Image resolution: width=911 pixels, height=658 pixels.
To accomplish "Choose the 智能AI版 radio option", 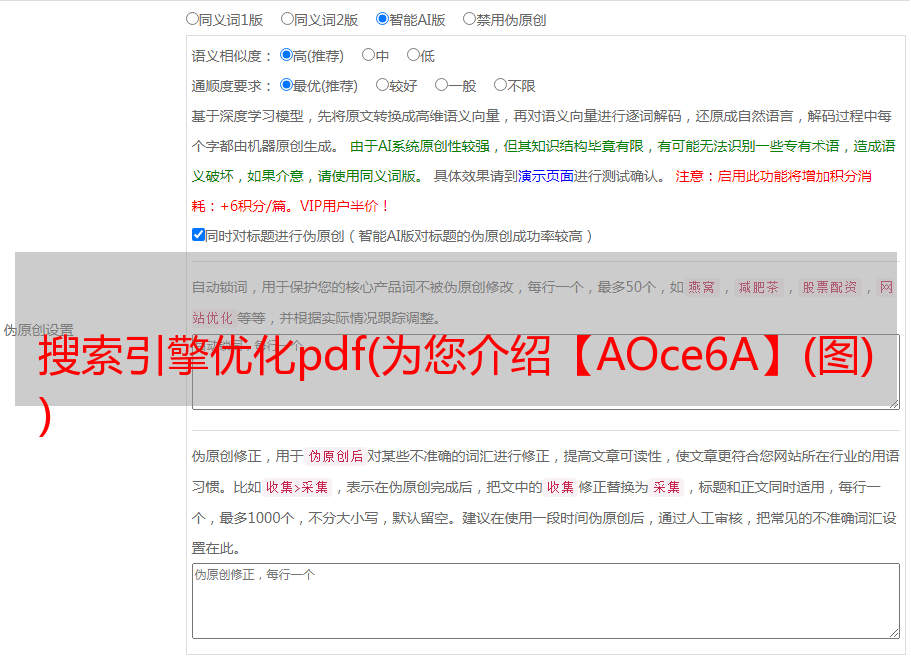I will tap(382, 19).
